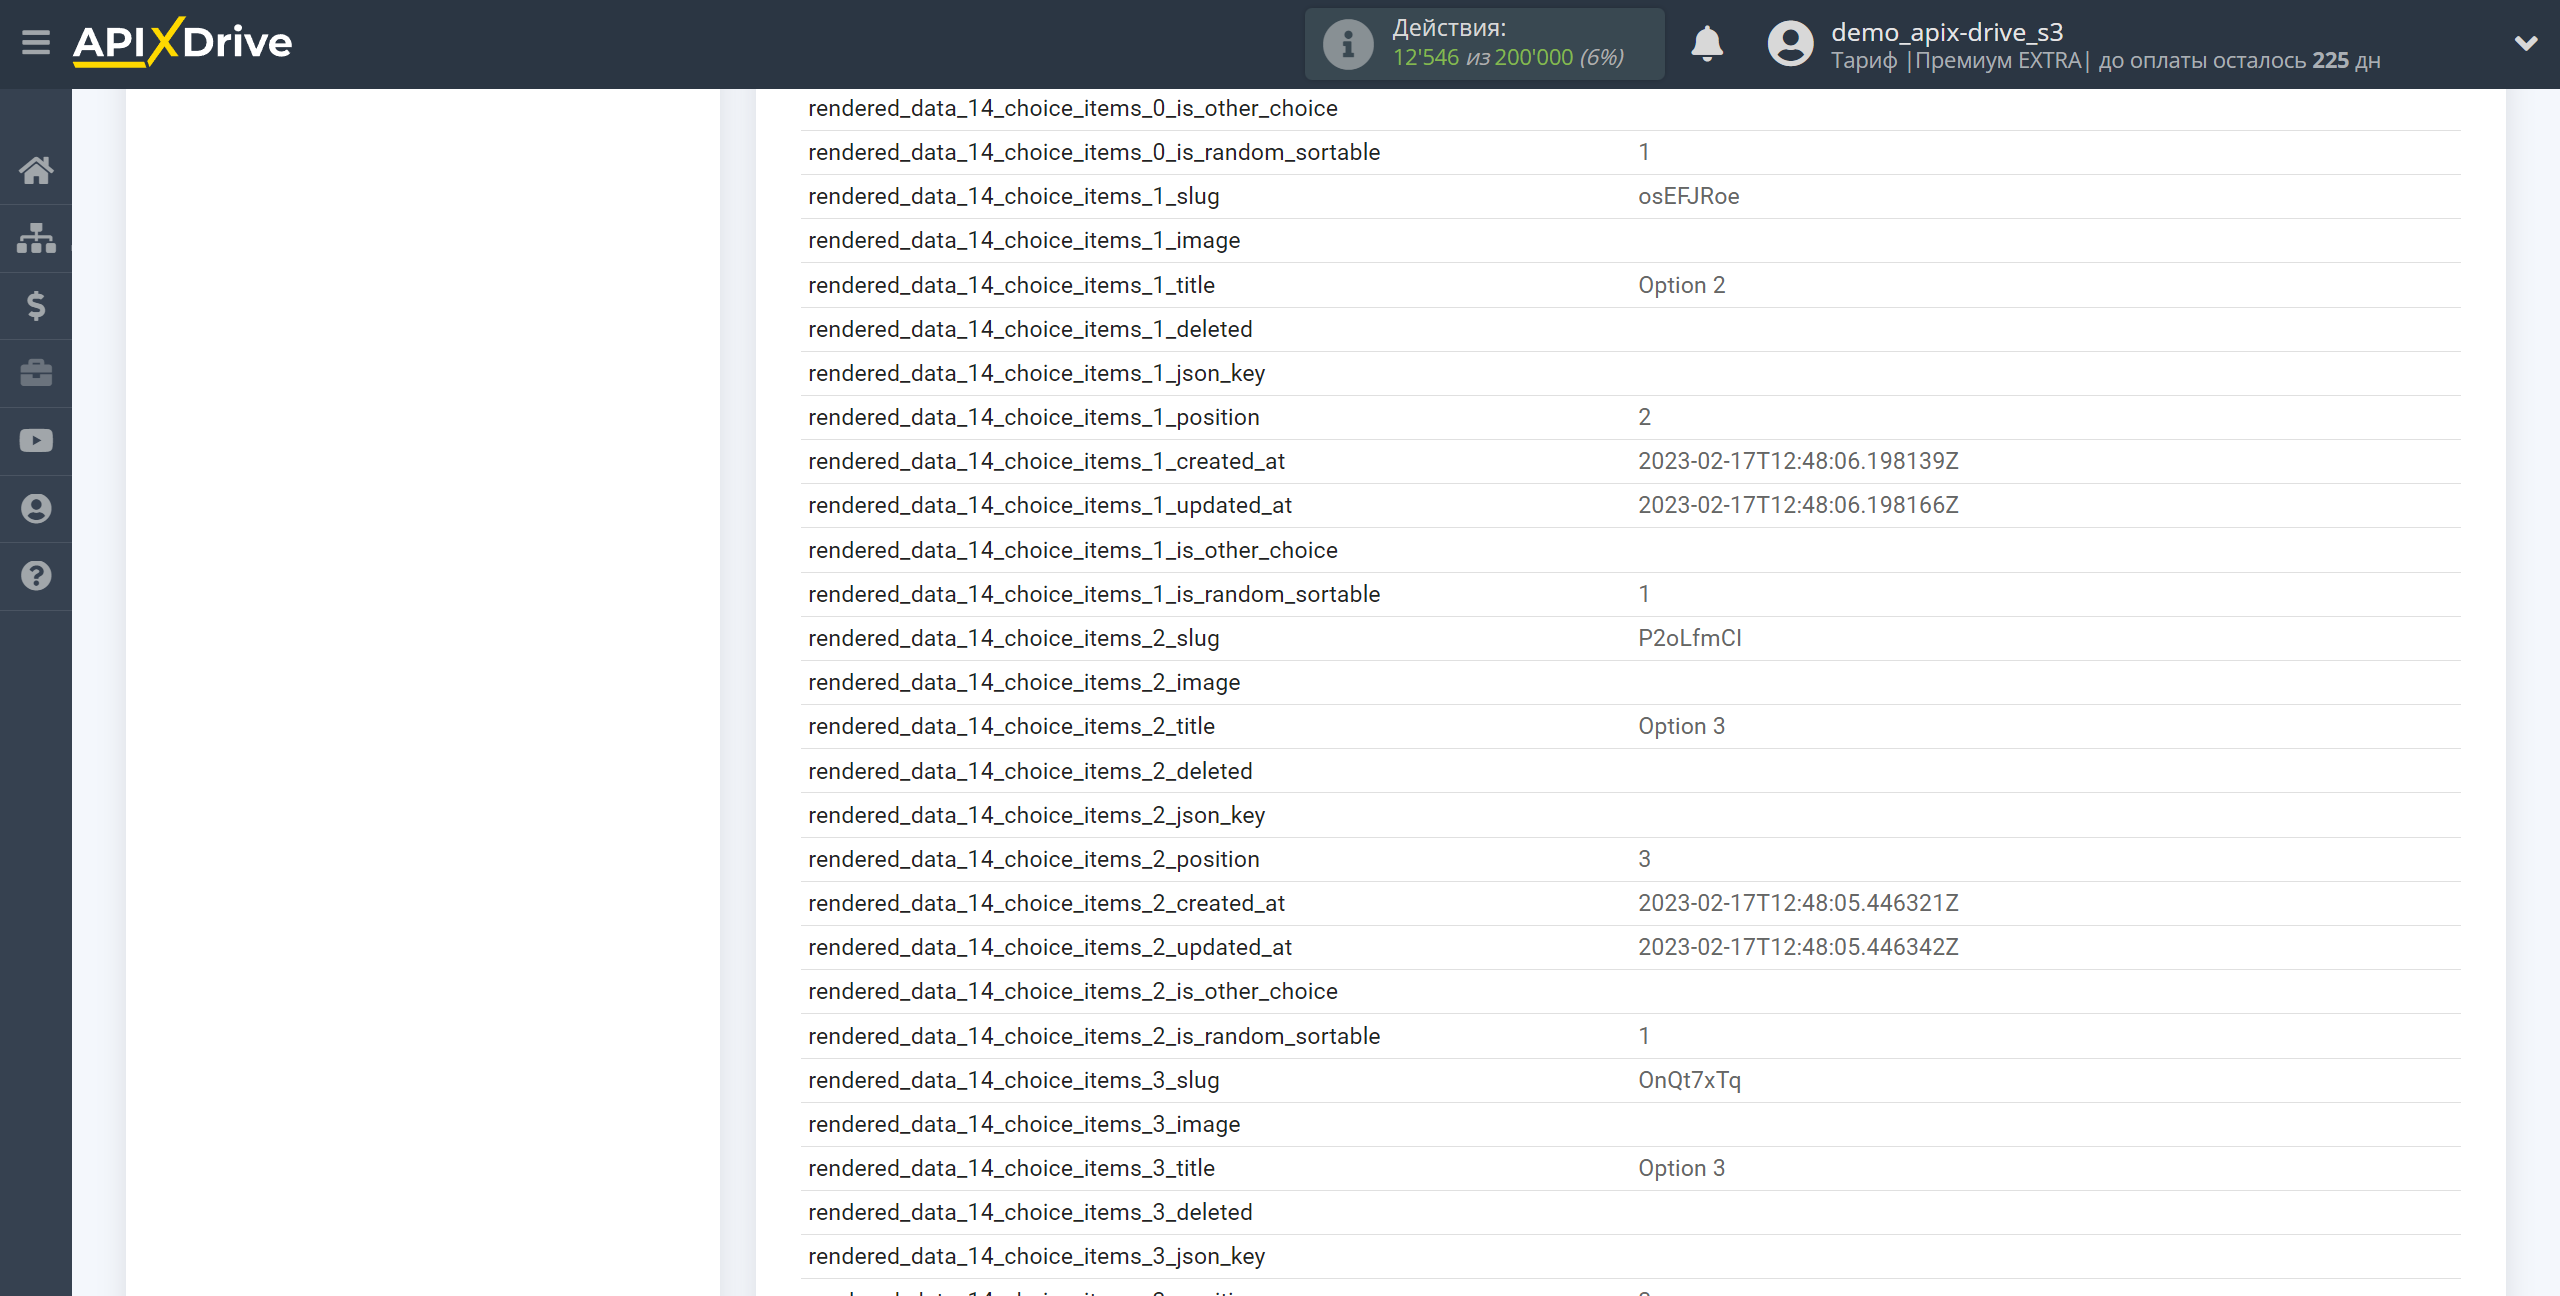The height and width of the screenshot is (1296, 2560).
Task: Click the actions info icon
Action: click(1348, 44)
